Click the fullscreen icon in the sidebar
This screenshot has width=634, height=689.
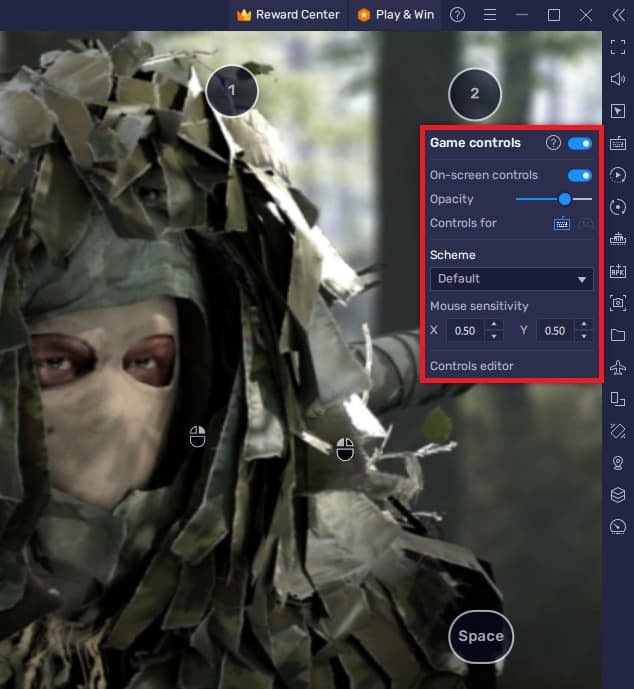(617, 47)
